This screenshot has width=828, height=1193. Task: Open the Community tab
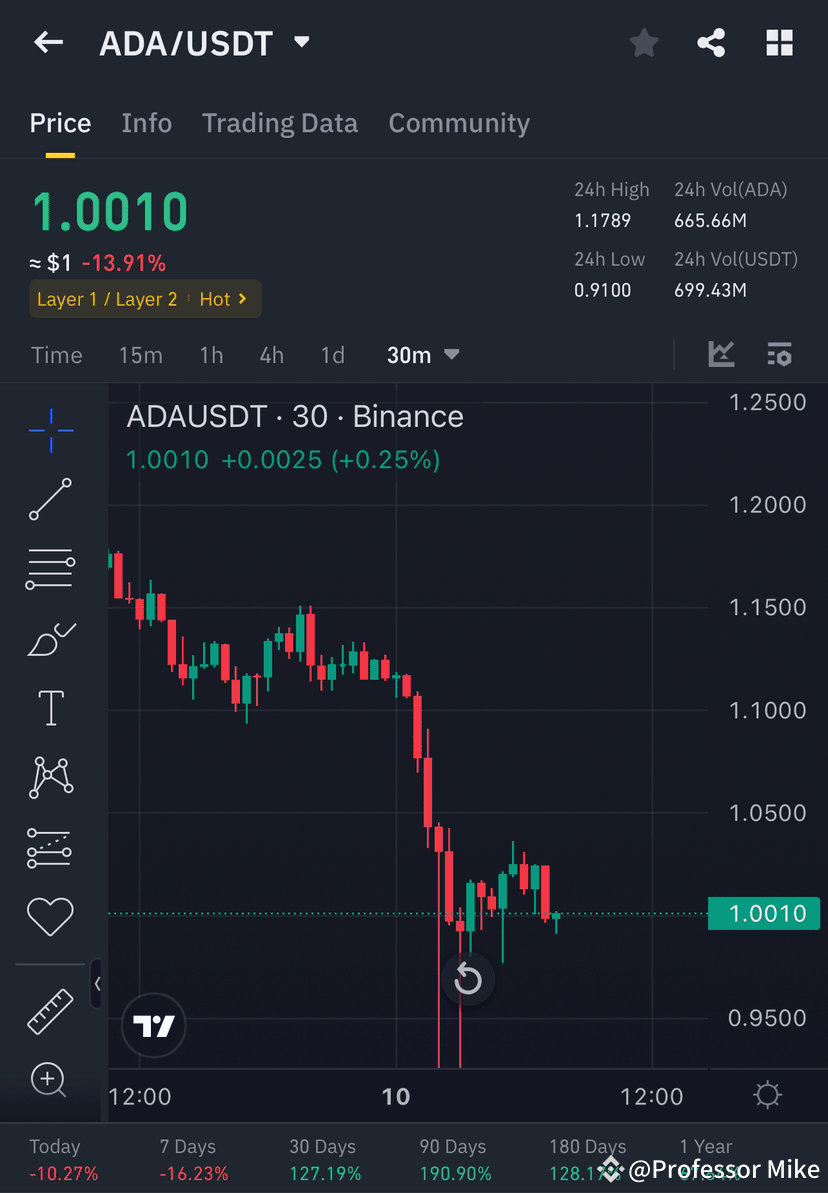tap(459, 122)
